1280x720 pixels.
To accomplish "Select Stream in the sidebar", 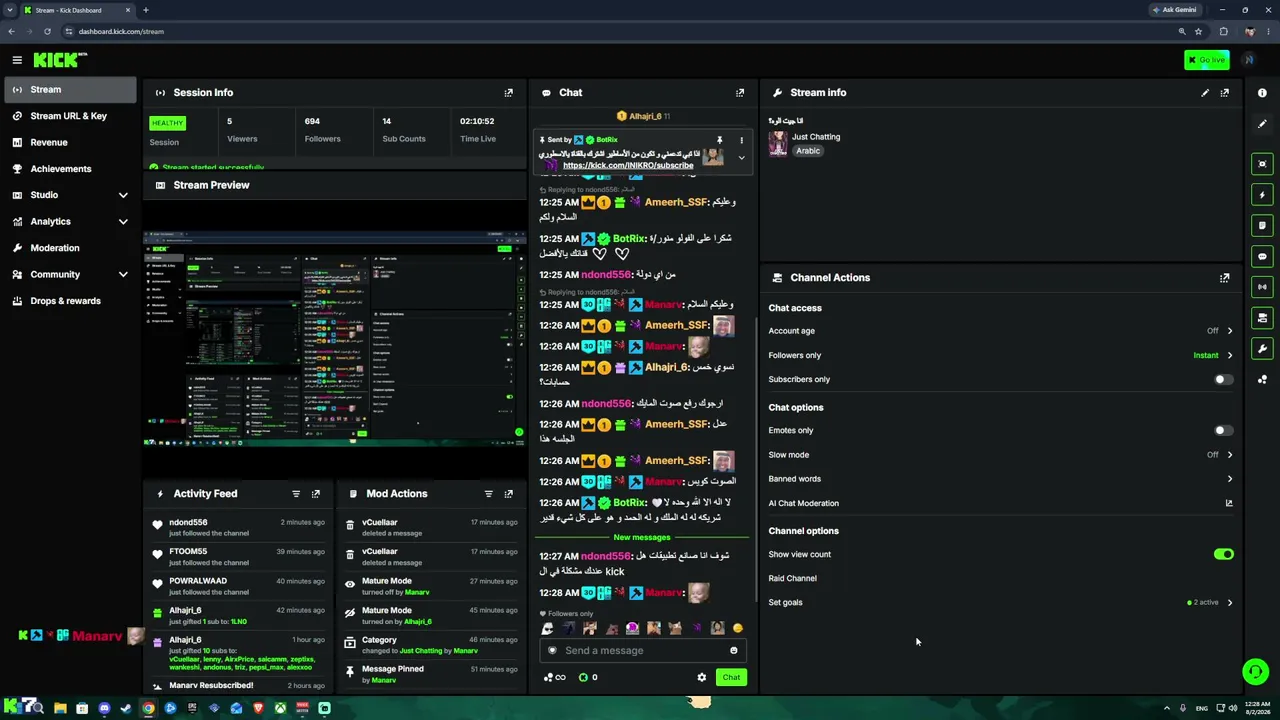I will pyautogui.click(x=70, y=90).
